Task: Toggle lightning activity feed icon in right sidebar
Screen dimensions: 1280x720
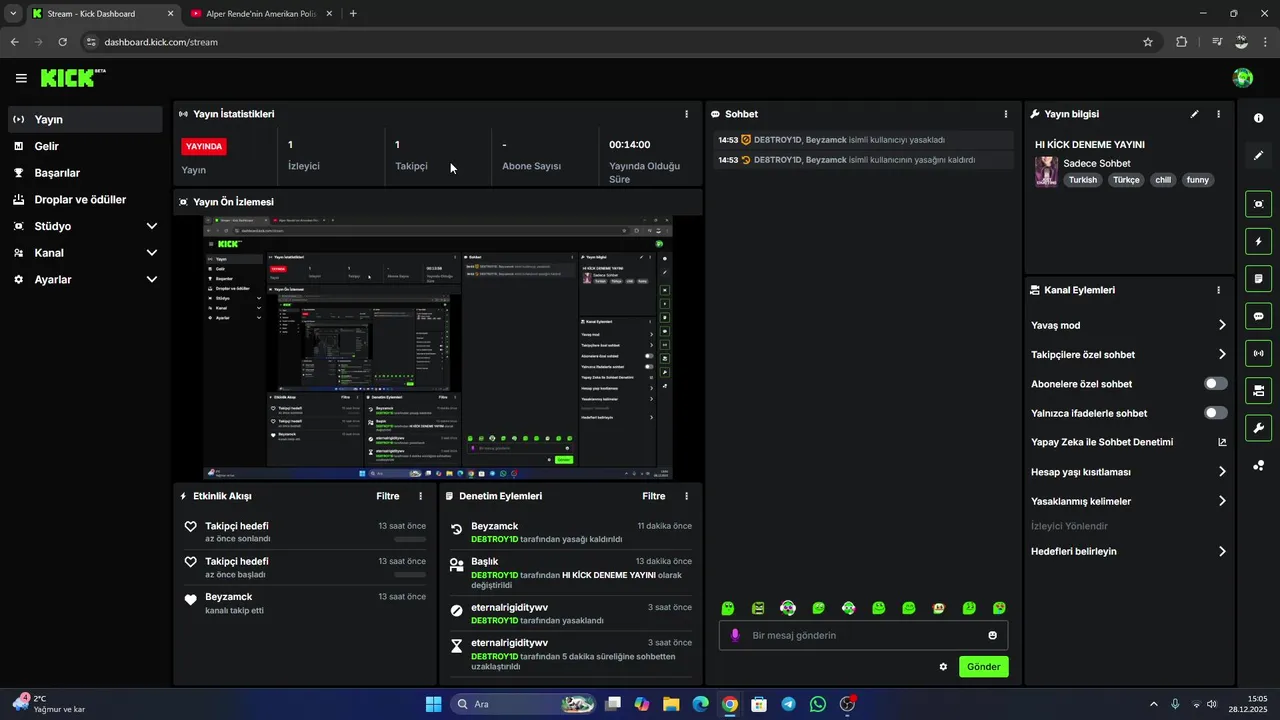Action: click(x=1258, y=241)
